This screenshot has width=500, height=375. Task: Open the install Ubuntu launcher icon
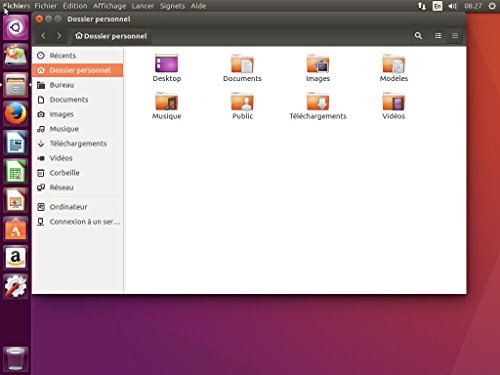coord(15,56)
